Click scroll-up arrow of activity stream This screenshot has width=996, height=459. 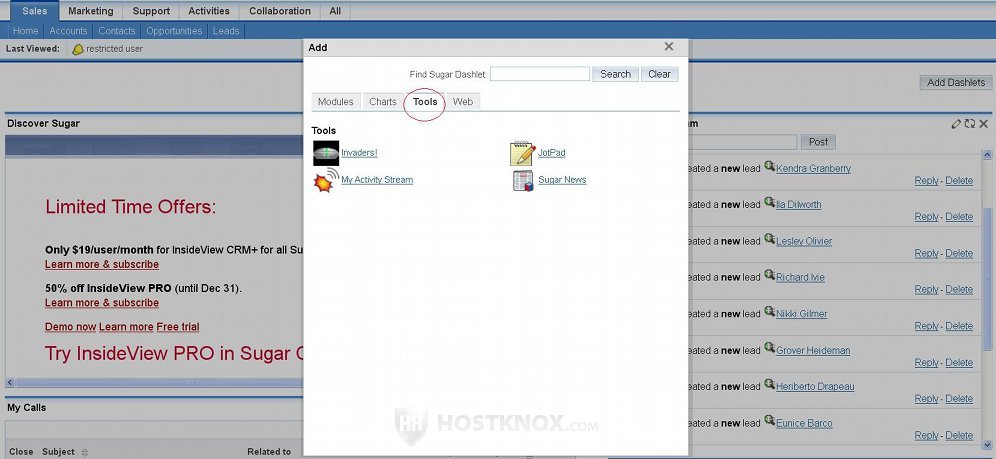(987, 155)
